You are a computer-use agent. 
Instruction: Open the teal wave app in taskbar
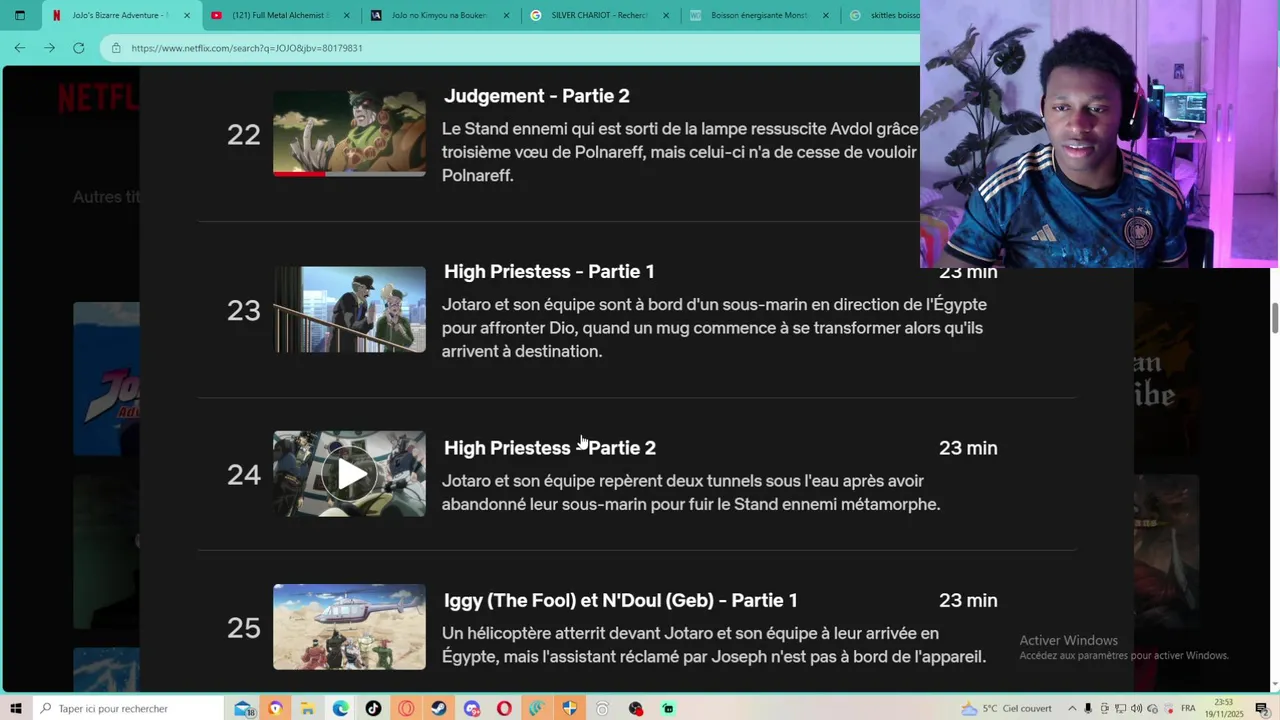pos(537,708)
